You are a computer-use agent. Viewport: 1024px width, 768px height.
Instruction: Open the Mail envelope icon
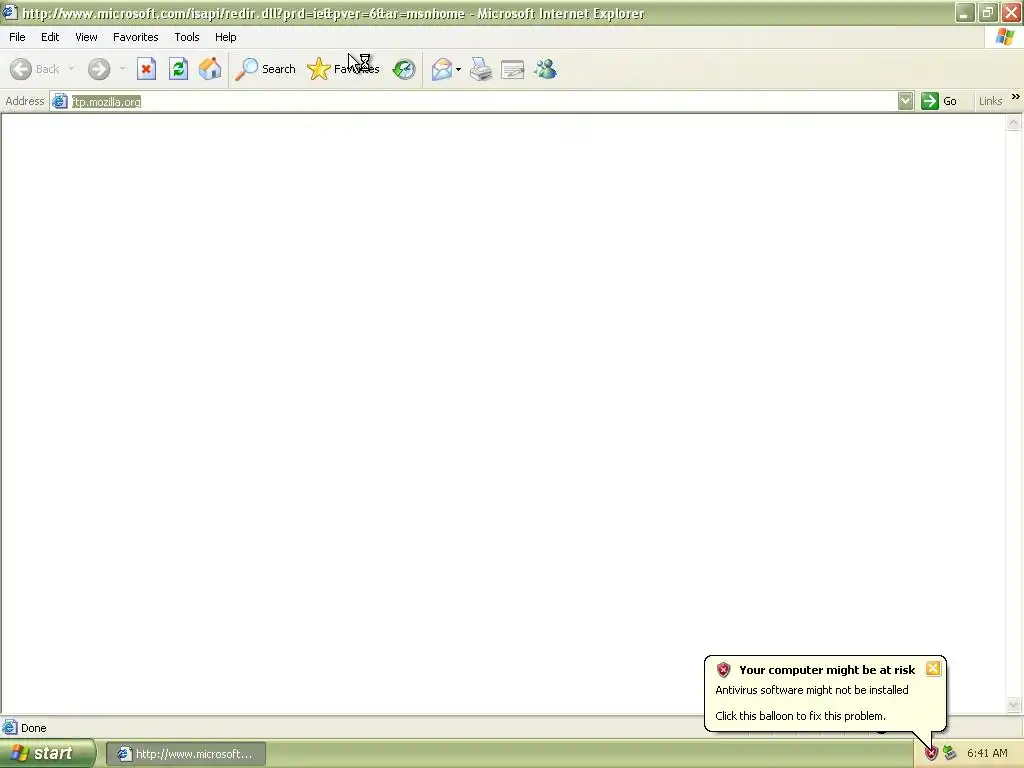441,69
